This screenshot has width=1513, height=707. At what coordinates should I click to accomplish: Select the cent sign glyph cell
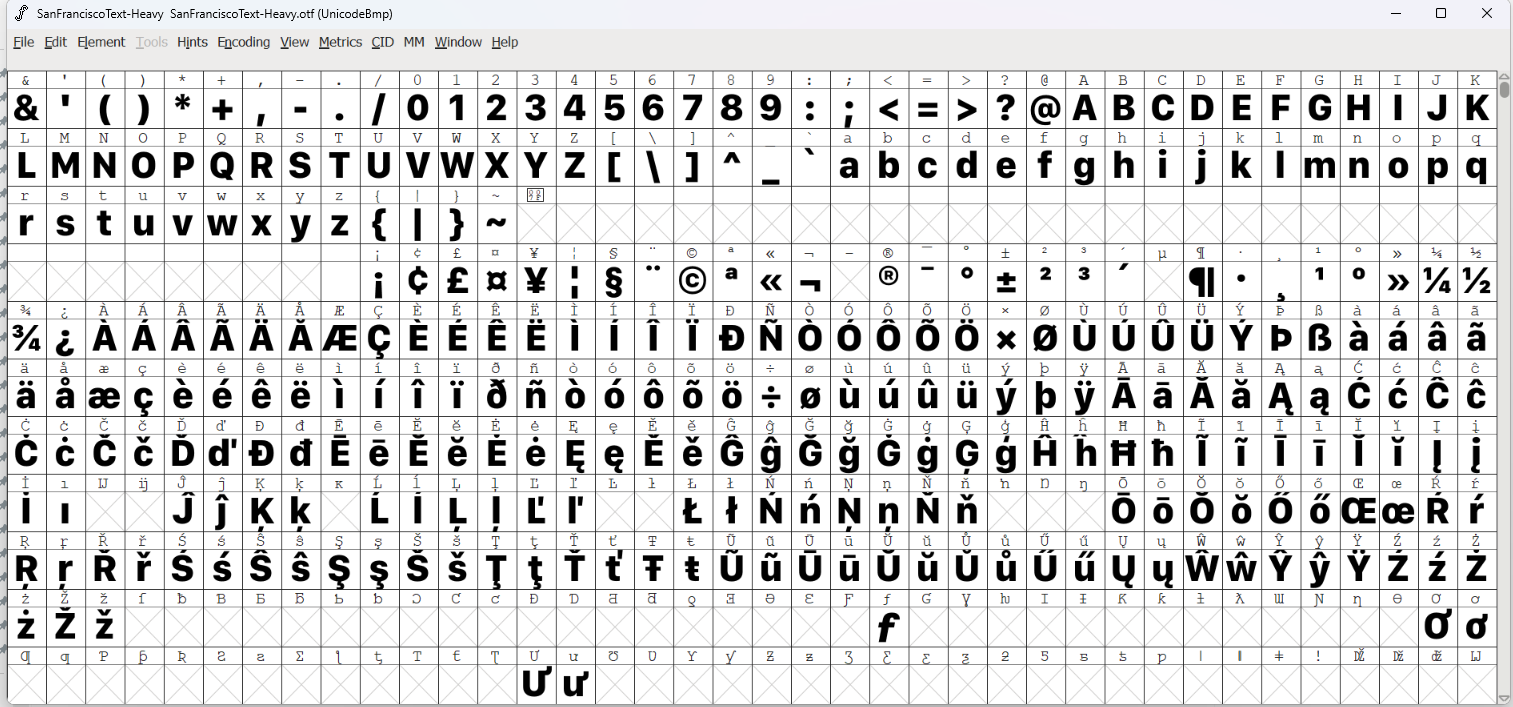pos(418,281)
